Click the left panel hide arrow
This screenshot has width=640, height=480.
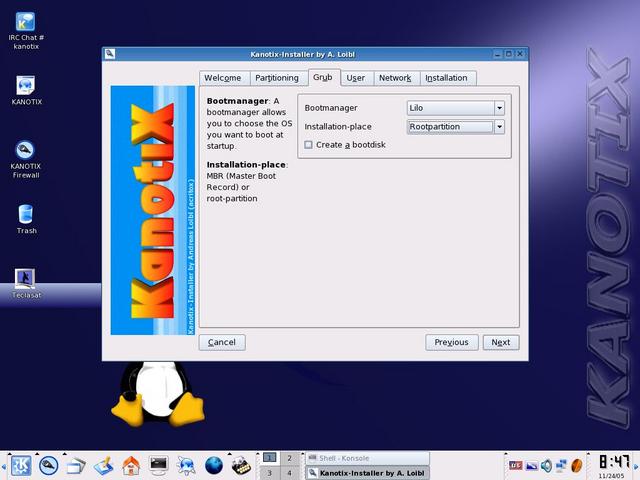click(x=3, y=466)
